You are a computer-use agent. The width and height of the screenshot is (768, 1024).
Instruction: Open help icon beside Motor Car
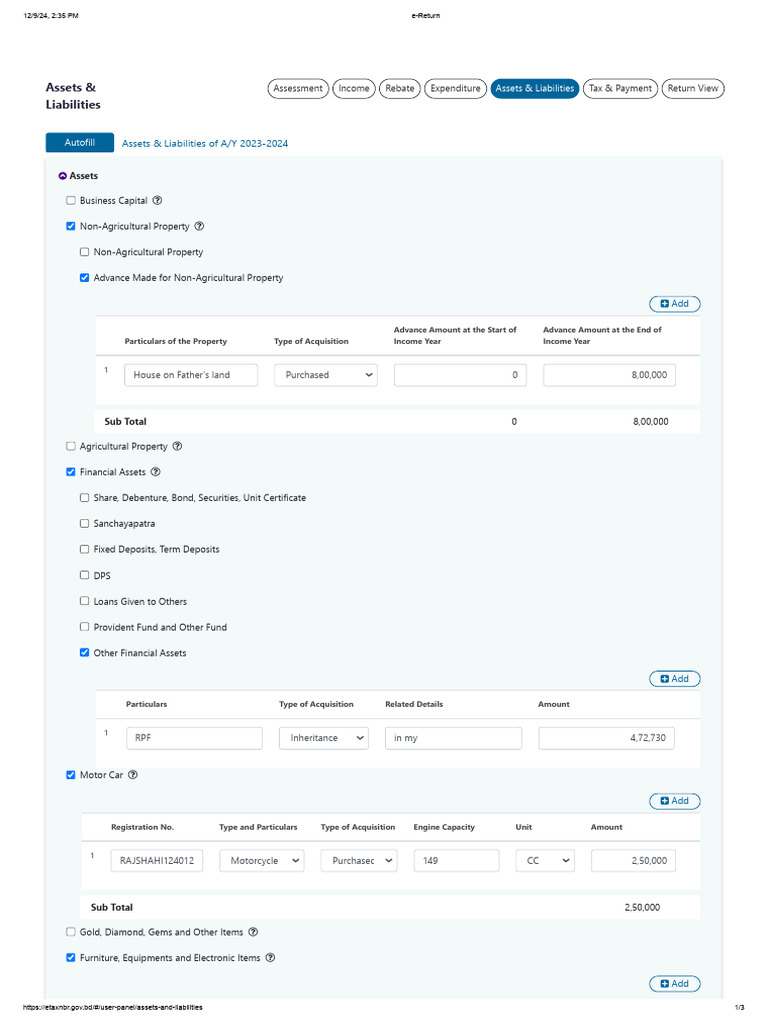(x=133, y=775)
